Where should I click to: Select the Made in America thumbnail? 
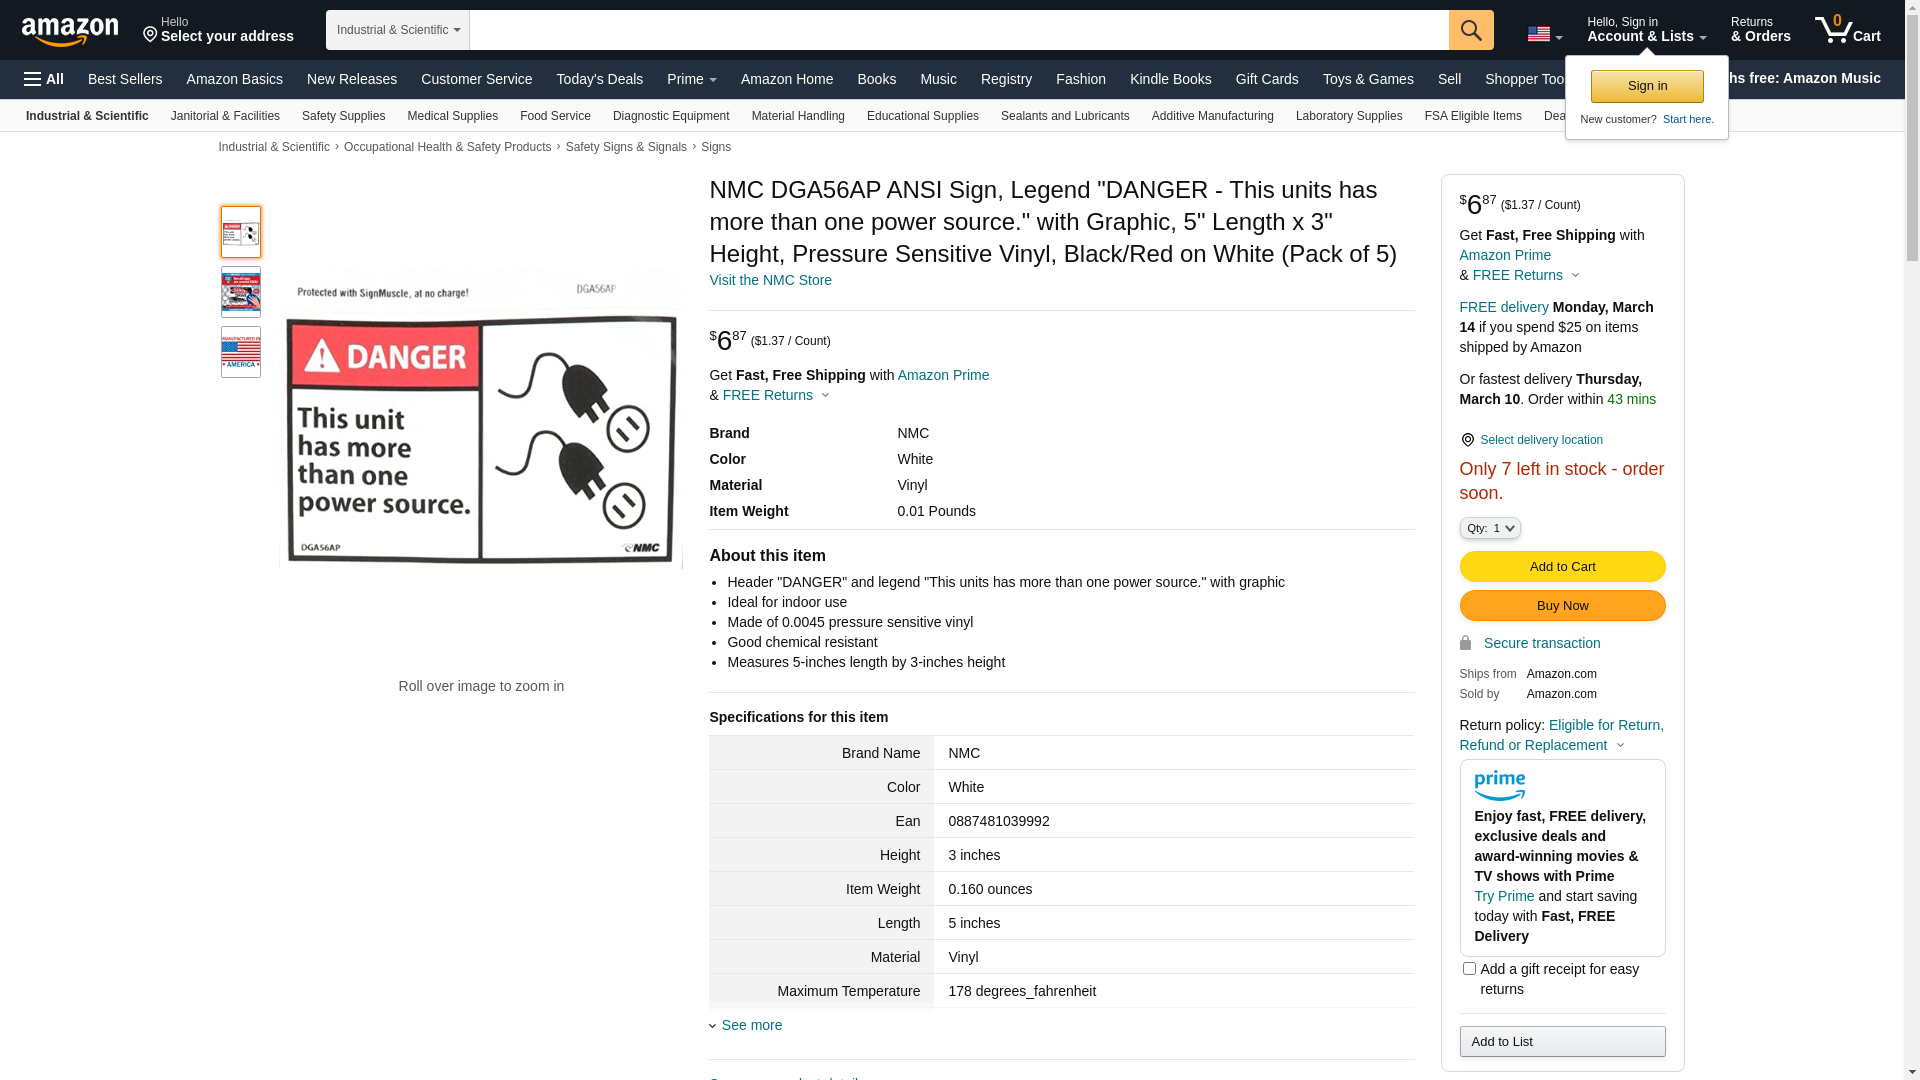(241, 352)
